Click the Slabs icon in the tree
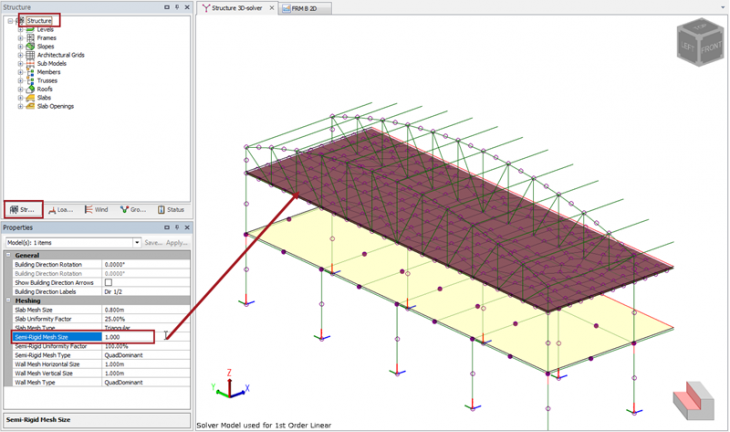 [29, 98]
